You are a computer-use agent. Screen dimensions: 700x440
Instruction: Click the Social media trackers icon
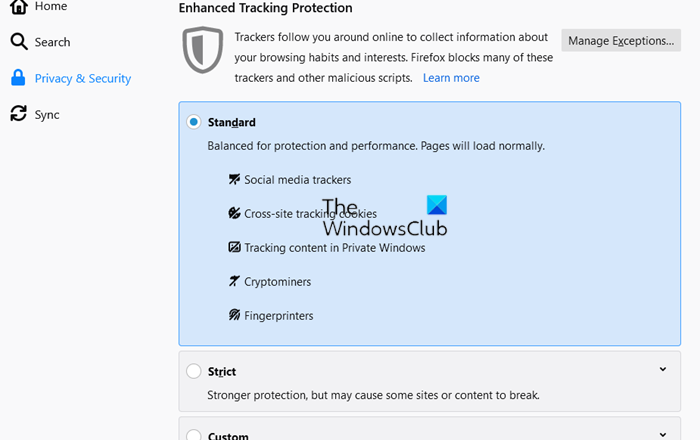(x=234, y=180)
